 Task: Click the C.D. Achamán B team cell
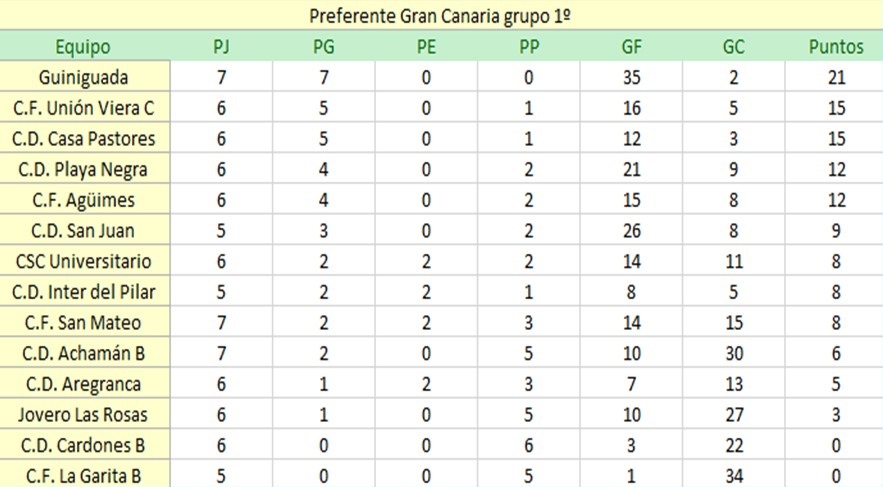(84, 353)
